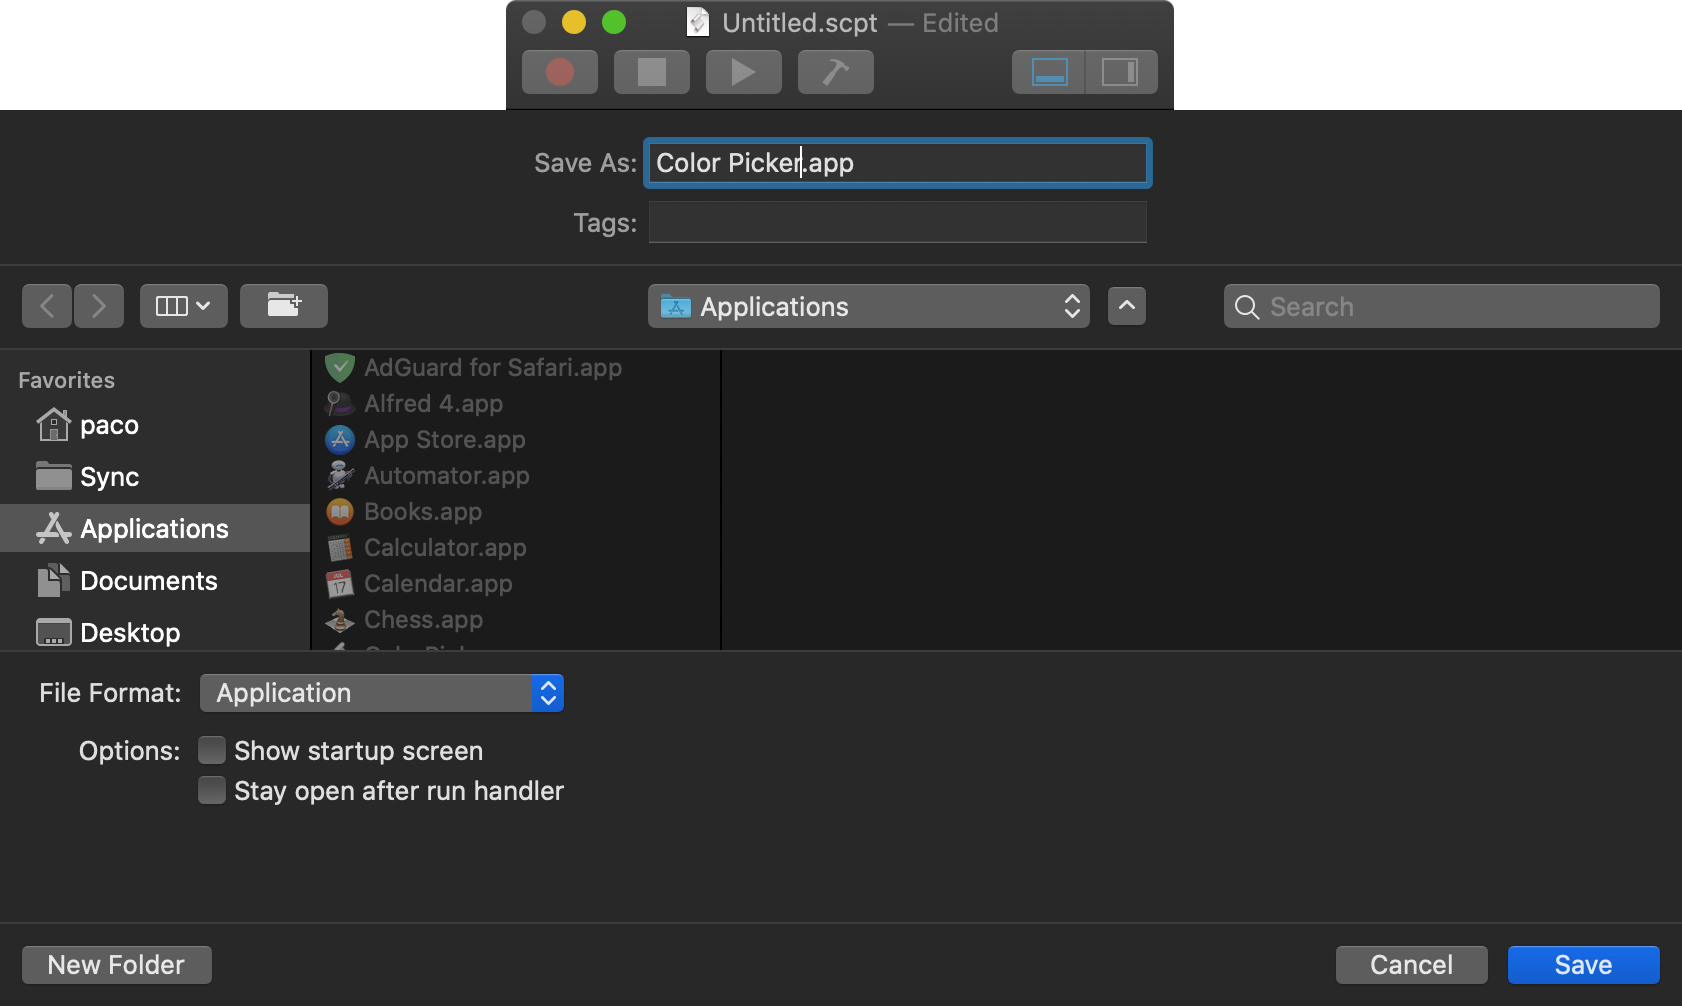Select the paco home folder in Favorites

pos(109,424)
